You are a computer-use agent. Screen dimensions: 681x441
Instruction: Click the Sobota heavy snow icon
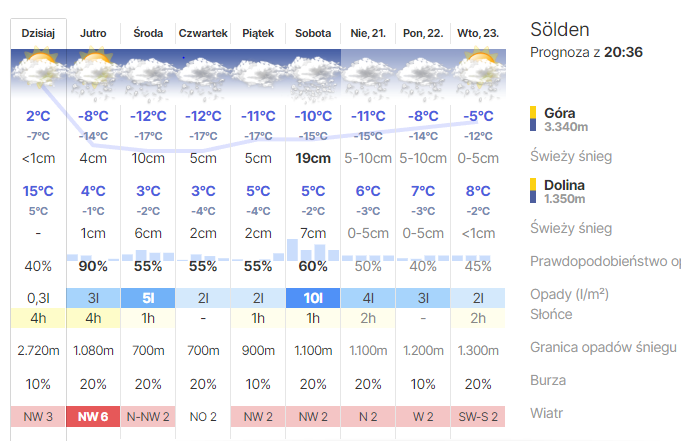click(313, 72)
